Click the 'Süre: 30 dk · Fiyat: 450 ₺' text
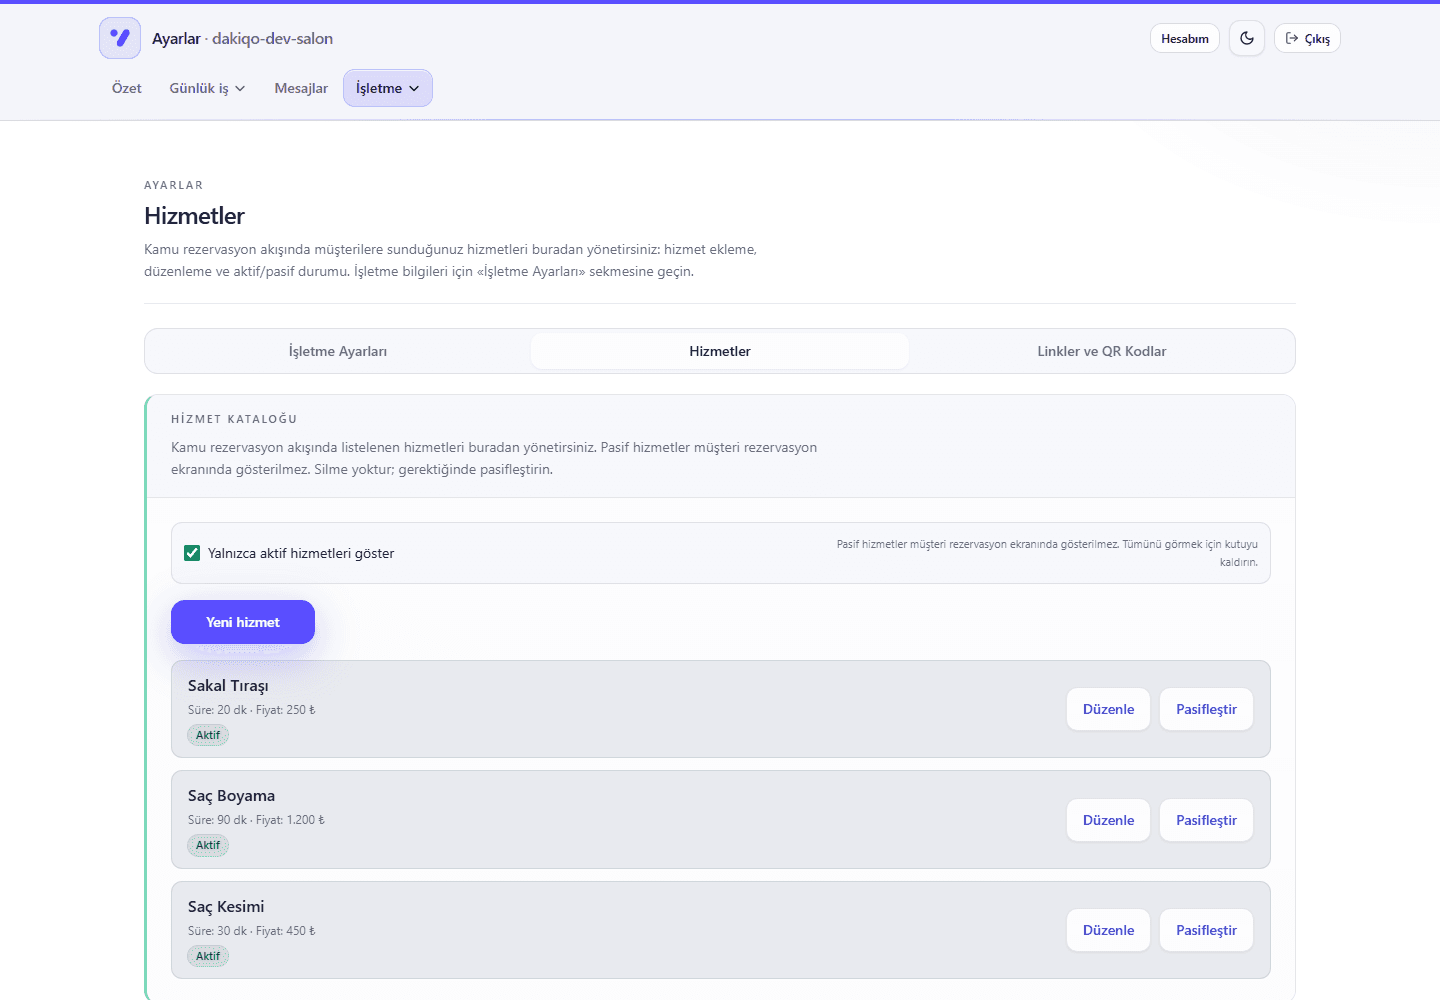 click(x=251, y=931)
